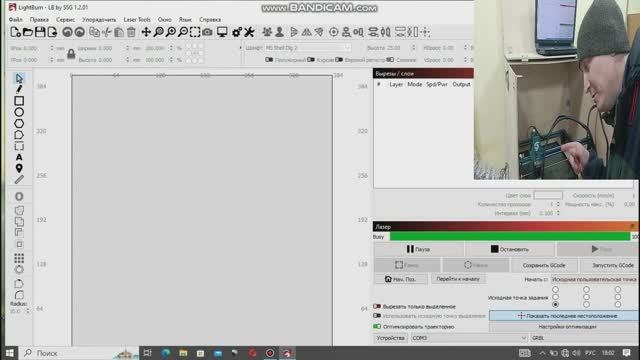Open the 'Начать с' start-from dropdown

[595, 279]
